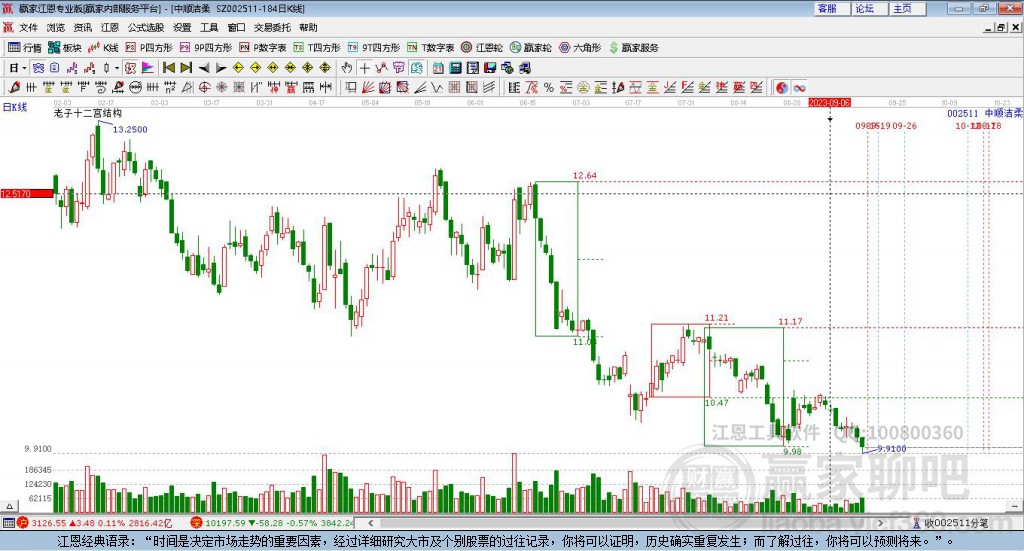Click the horizontal scrollbar left arrow

370,523
